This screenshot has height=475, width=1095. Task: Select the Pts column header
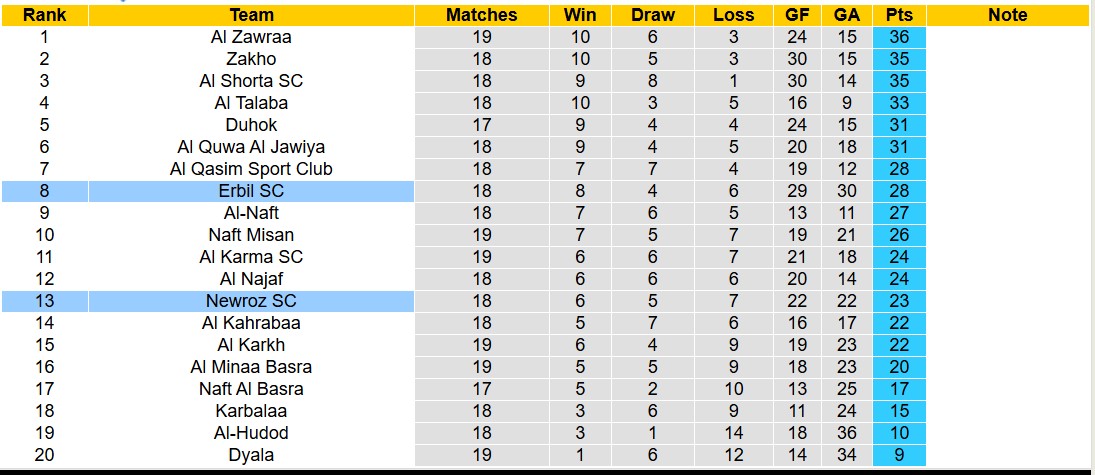pyautogui.click(x=898, y=15)
